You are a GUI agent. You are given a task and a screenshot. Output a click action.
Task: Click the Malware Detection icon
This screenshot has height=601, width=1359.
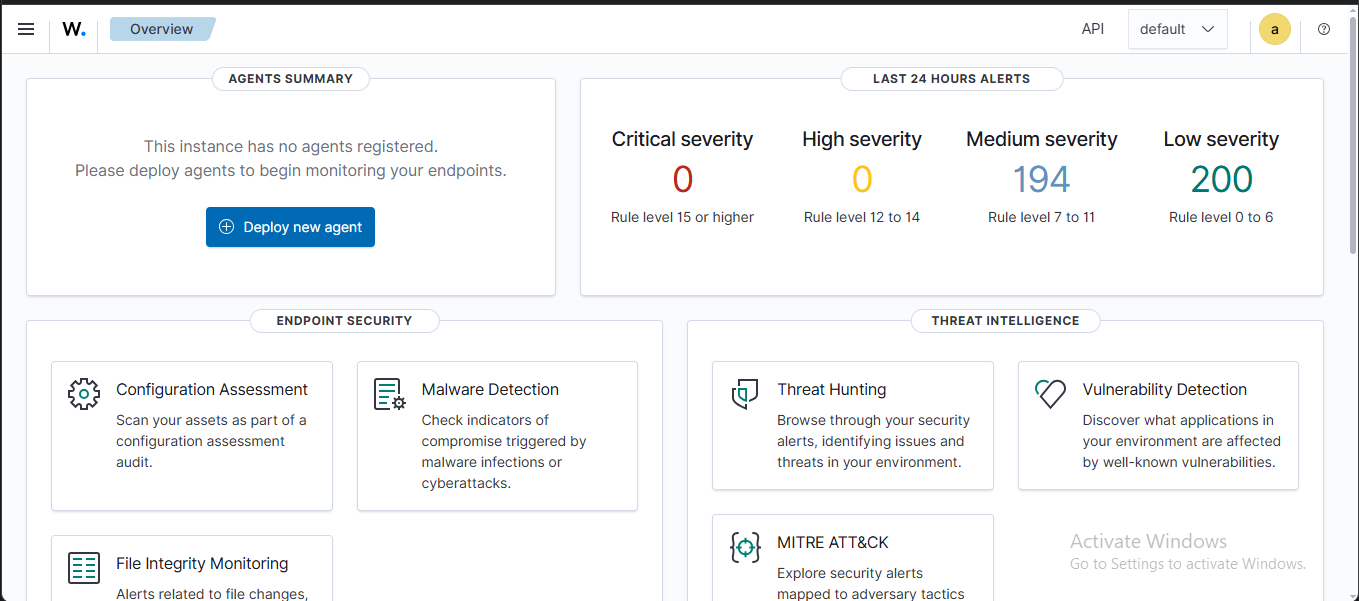coord(390,394)
